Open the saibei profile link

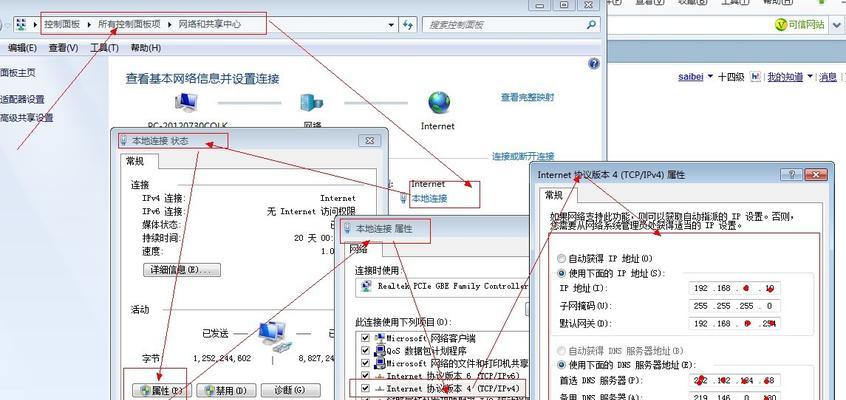(x=691, y=77)
